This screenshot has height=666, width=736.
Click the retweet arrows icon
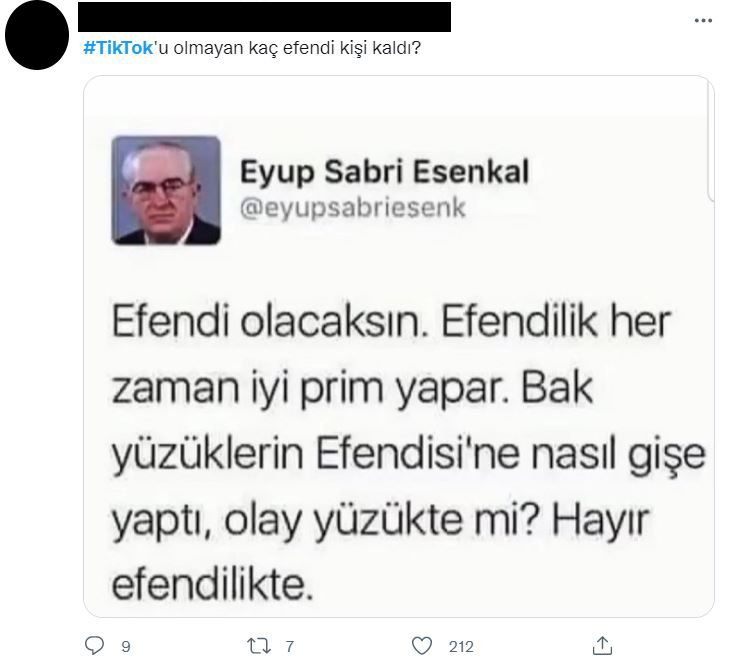(x=259, y=646)
